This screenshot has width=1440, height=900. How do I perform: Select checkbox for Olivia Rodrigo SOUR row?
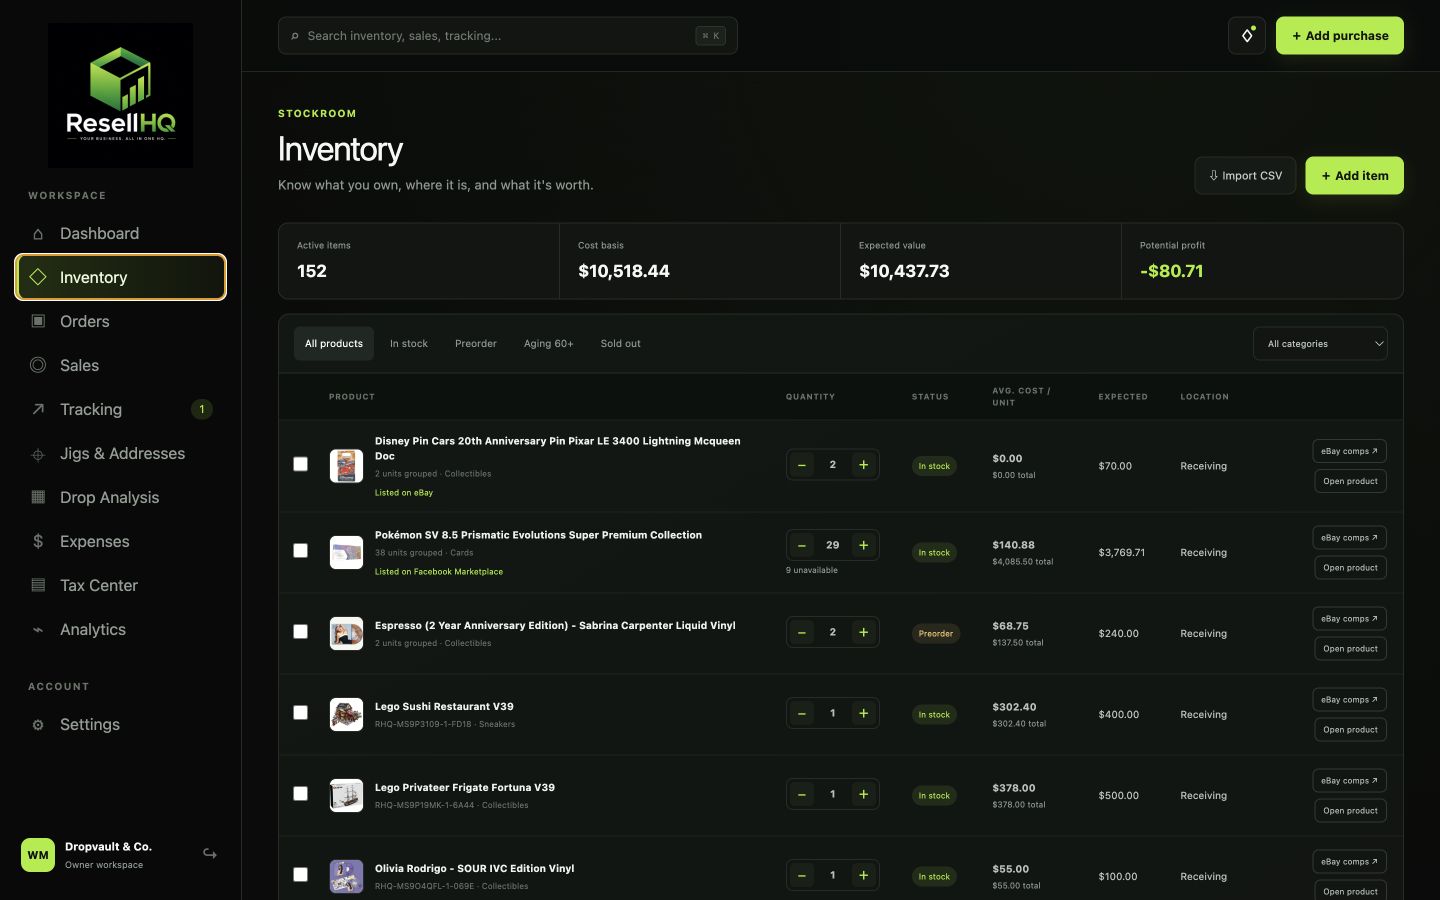click(300, 875)
